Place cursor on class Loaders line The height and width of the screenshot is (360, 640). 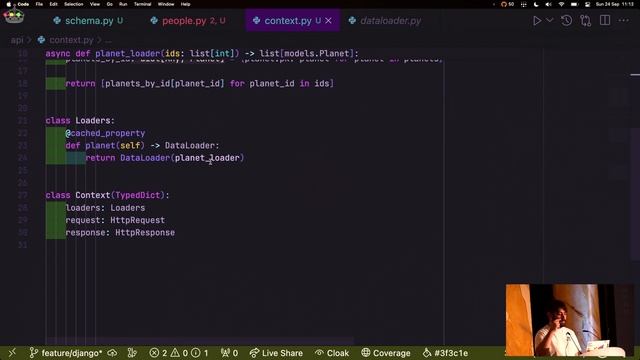[x=80, y=121]
